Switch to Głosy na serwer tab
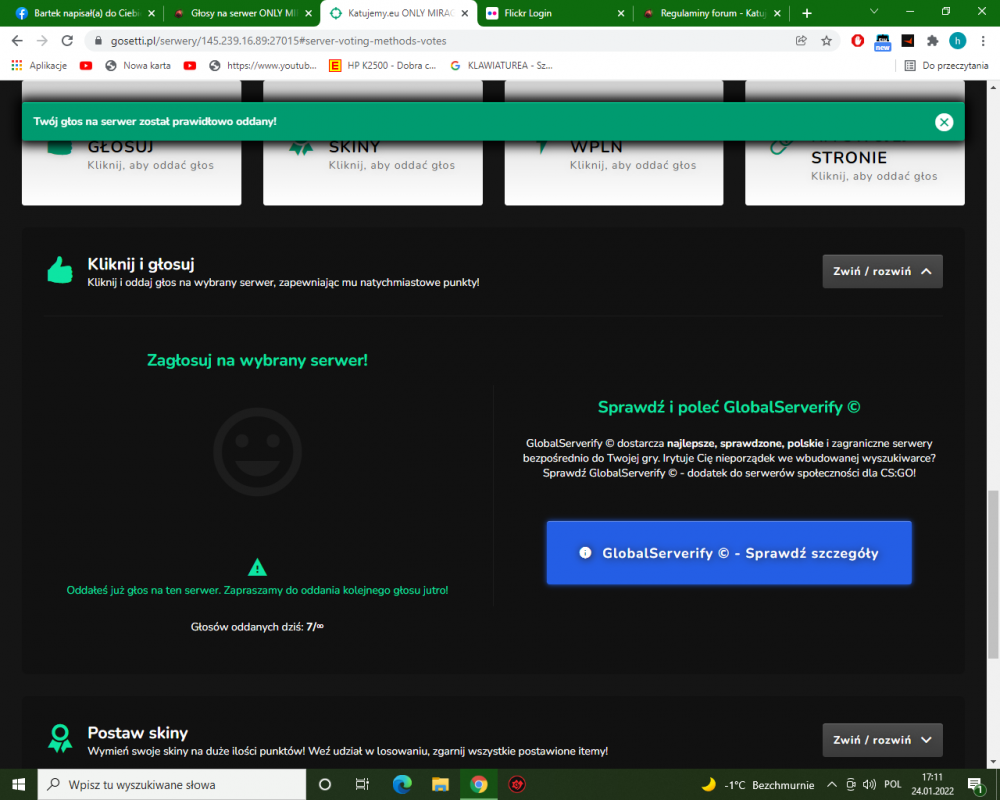This screenshot has width=1000, height=800. point(237,13)
